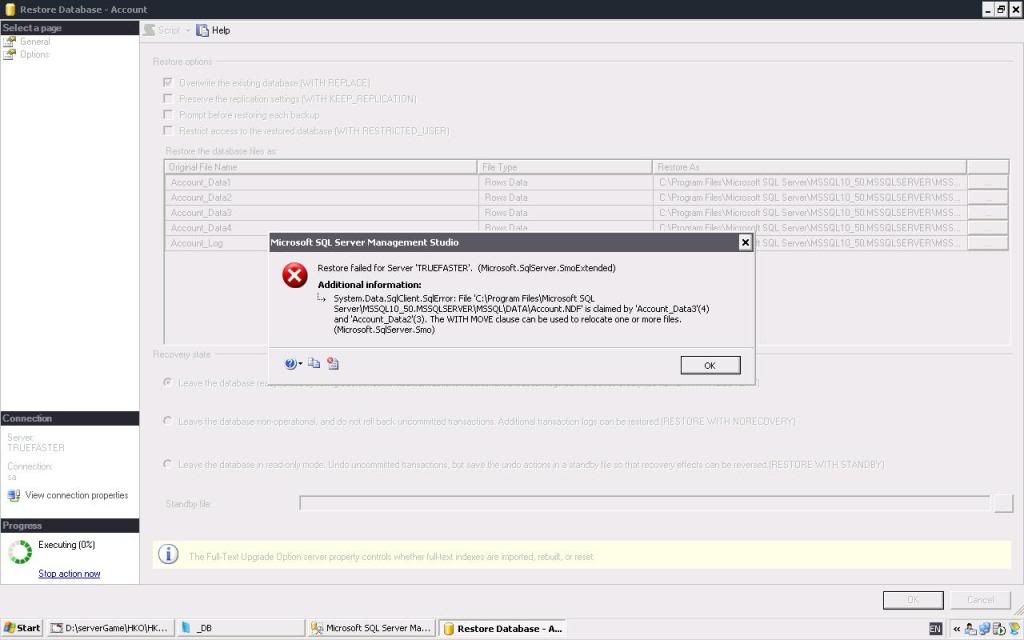1024x640 pixels.
Task: Open the Options page
Action: [35, 54]
